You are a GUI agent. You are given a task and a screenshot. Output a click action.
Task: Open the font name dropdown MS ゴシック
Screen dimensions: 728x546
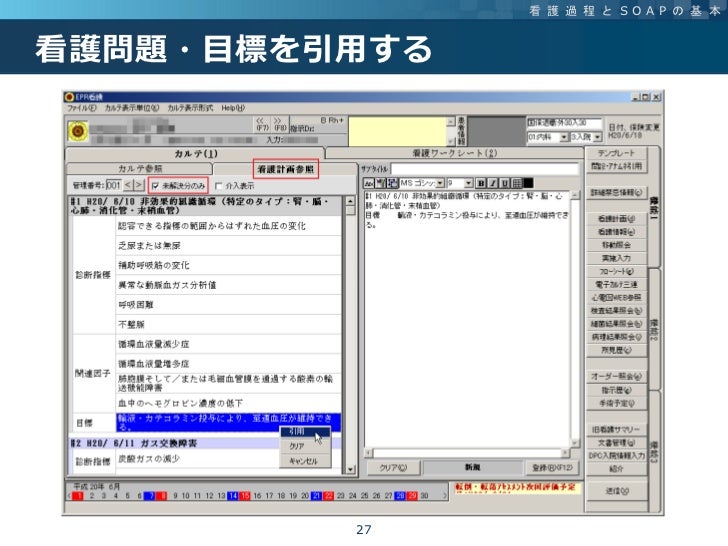click(440, 183)
